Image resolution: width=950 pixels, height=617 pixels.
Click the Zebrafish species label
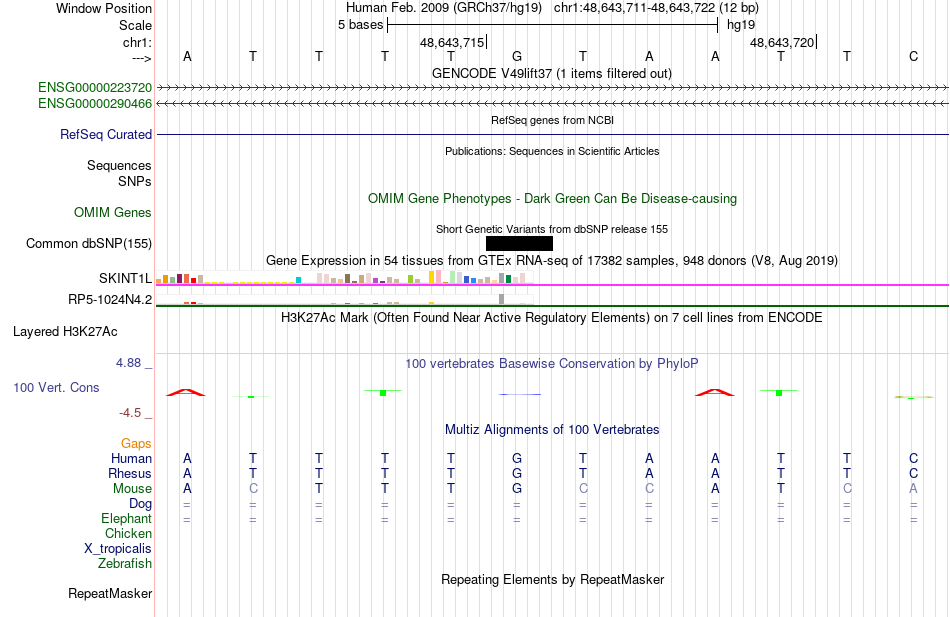click(125, 564)
